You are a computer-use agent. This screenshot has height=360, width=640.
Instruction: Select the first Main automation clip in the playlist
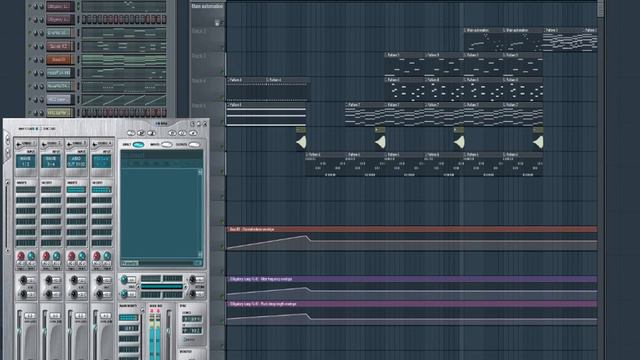click(483, 40)
